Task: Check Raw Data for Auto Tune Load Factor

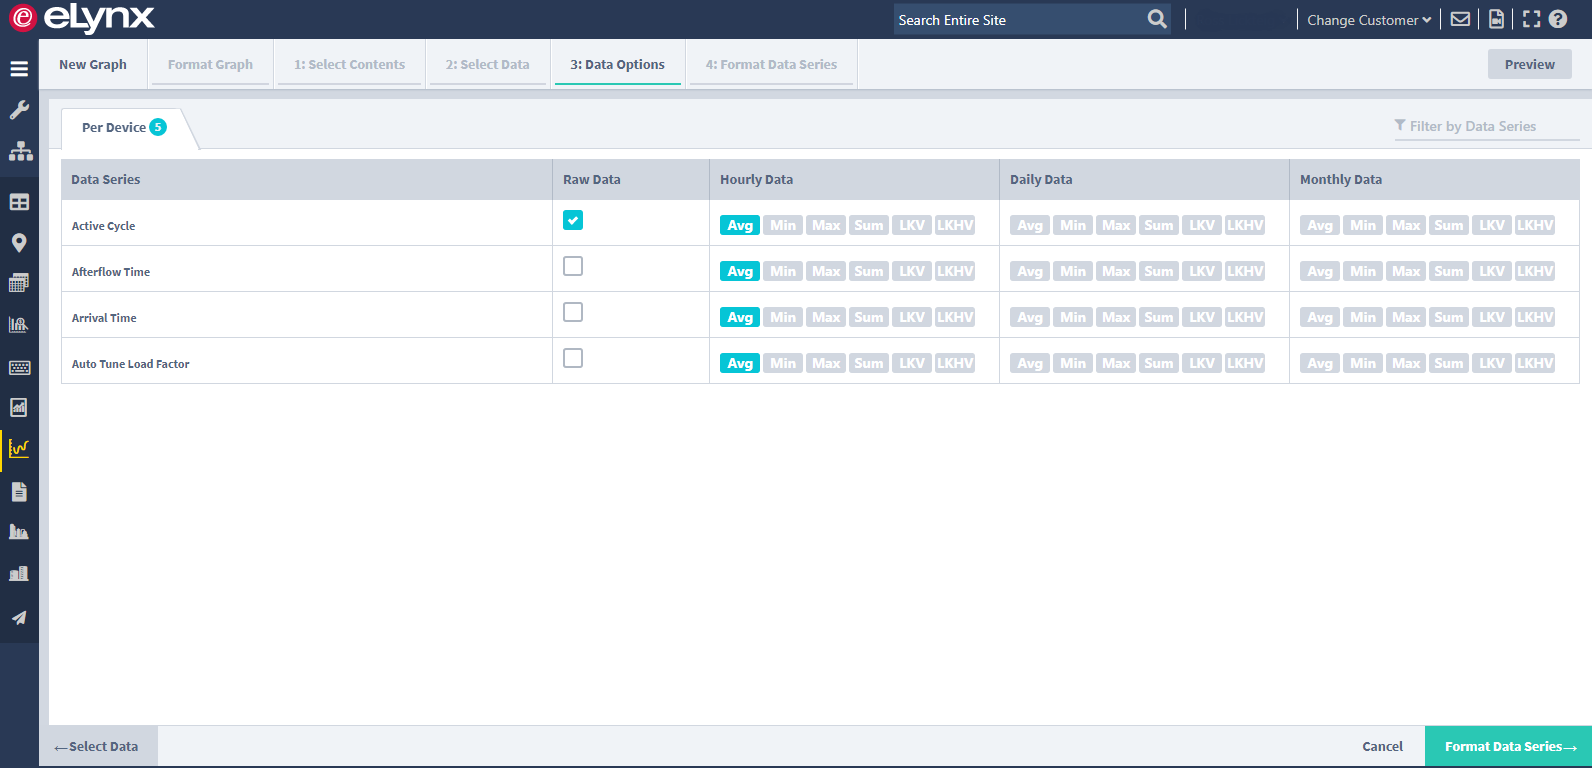Action: coord(573,358)
